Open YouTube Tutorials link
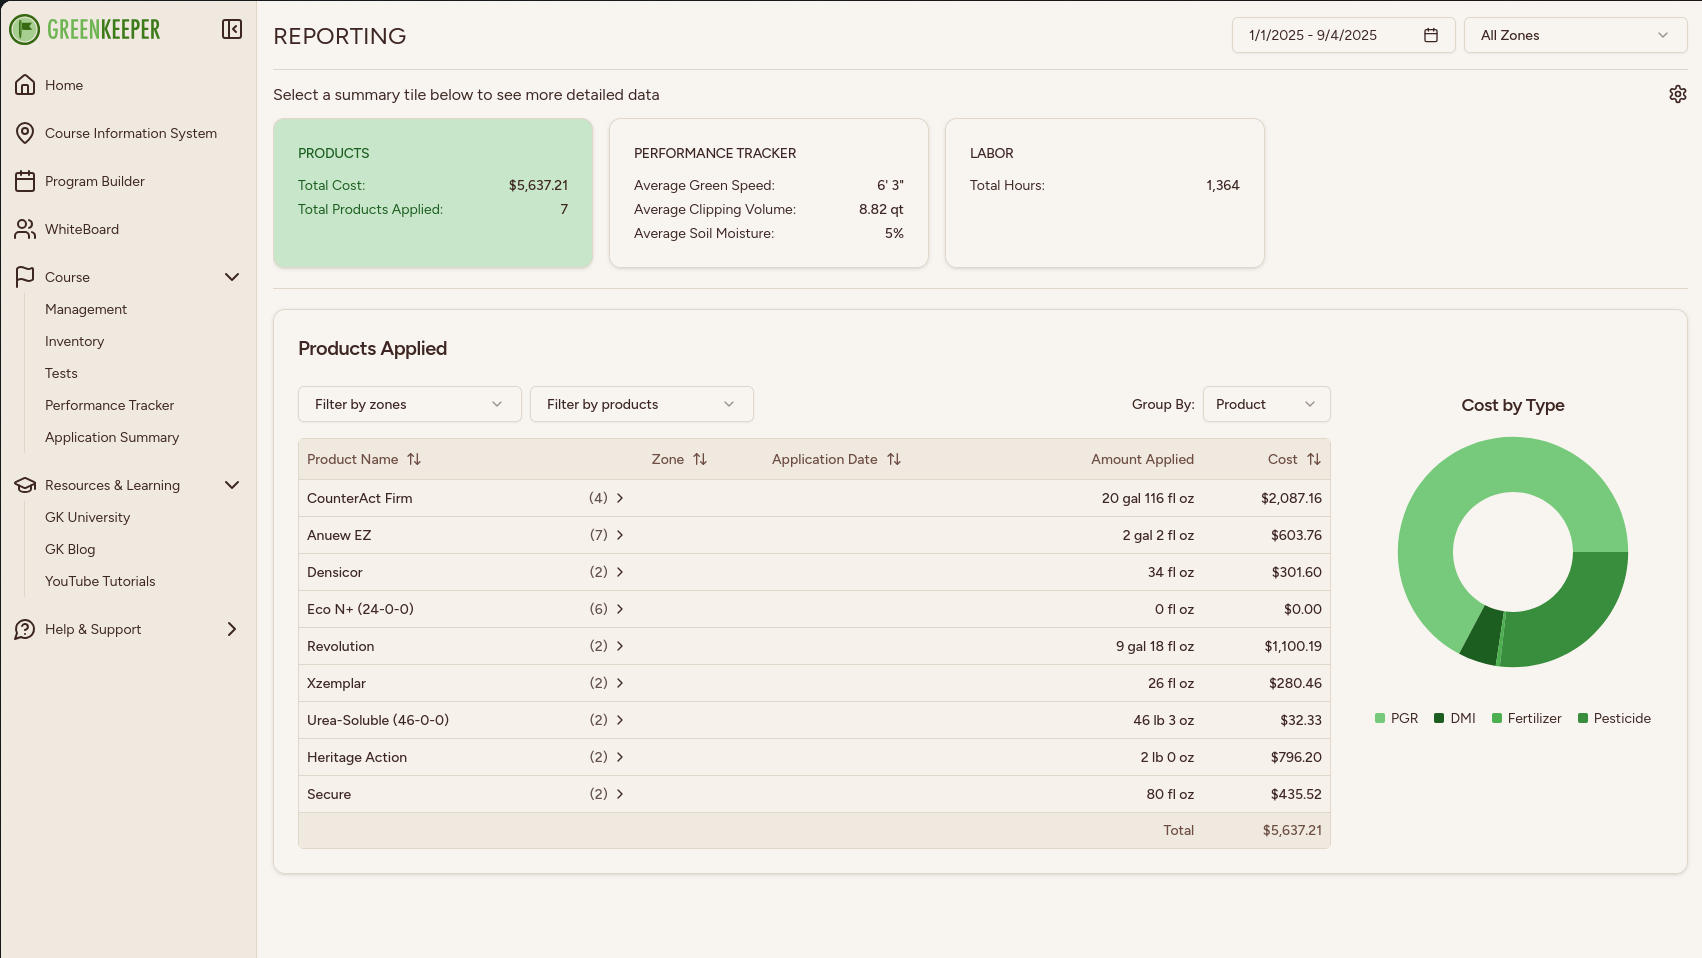 tap(100, 581)
